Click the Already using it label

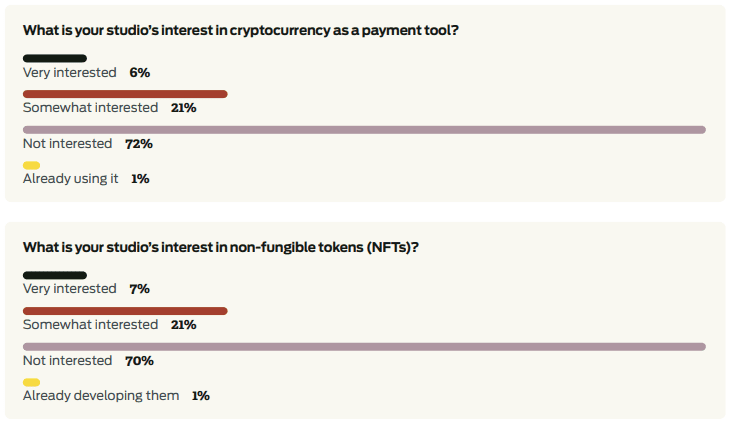pyautogui.click(x=71, y=179)
